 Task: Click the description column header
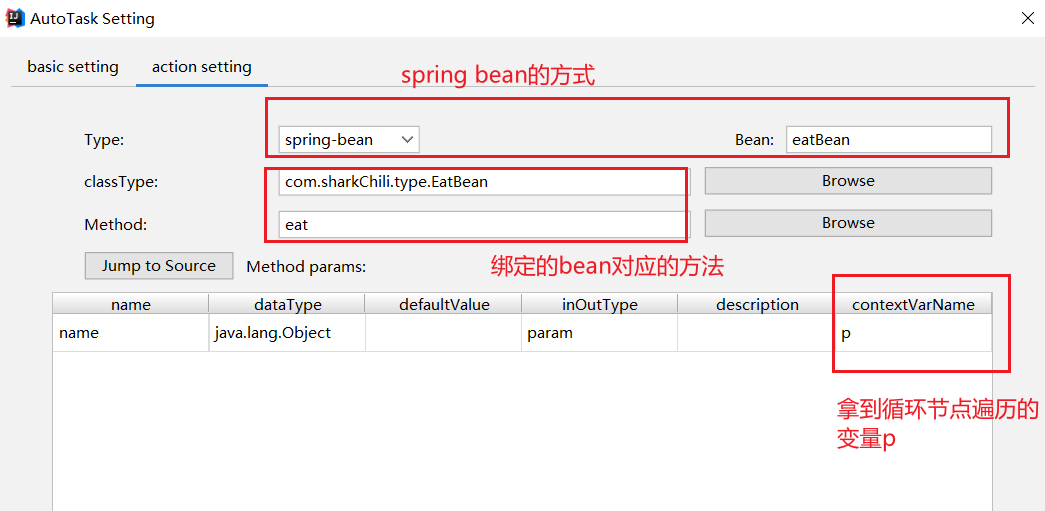[757, 304]
